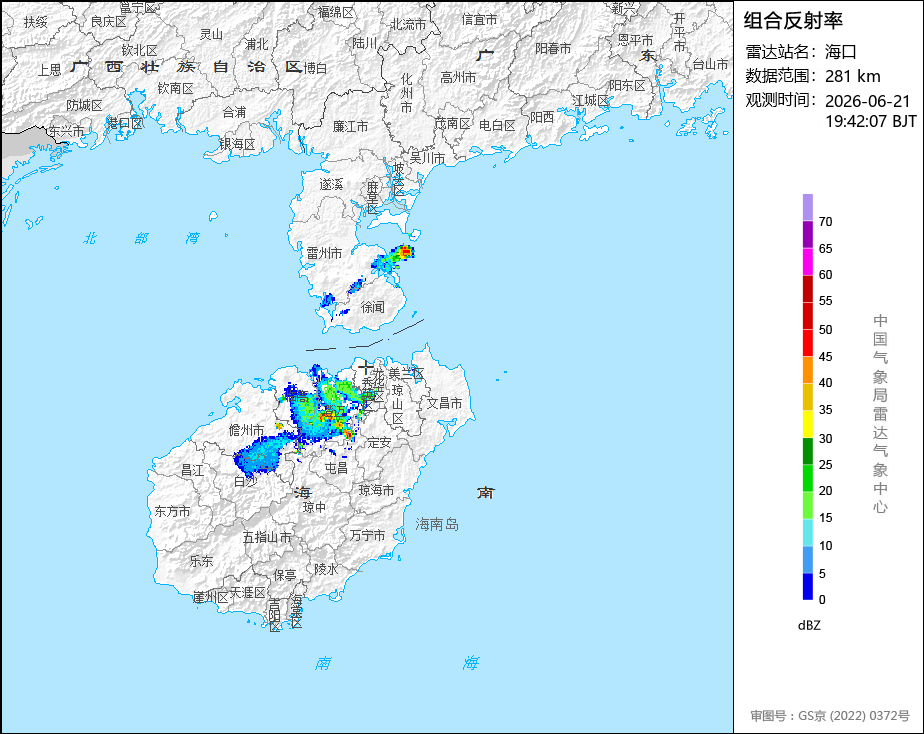
Task: Pick the bright red 45–50 legend swatch
Action: 807,343
